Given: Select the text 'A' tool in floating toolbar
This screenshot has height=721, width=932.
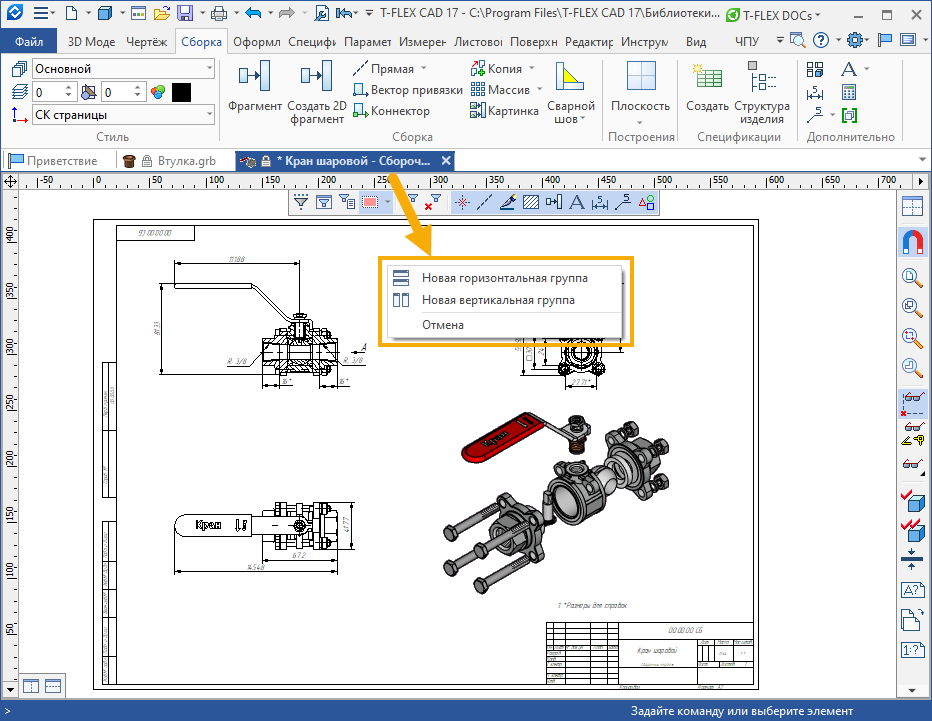Looking at the screenshot, I should point(576,203).
